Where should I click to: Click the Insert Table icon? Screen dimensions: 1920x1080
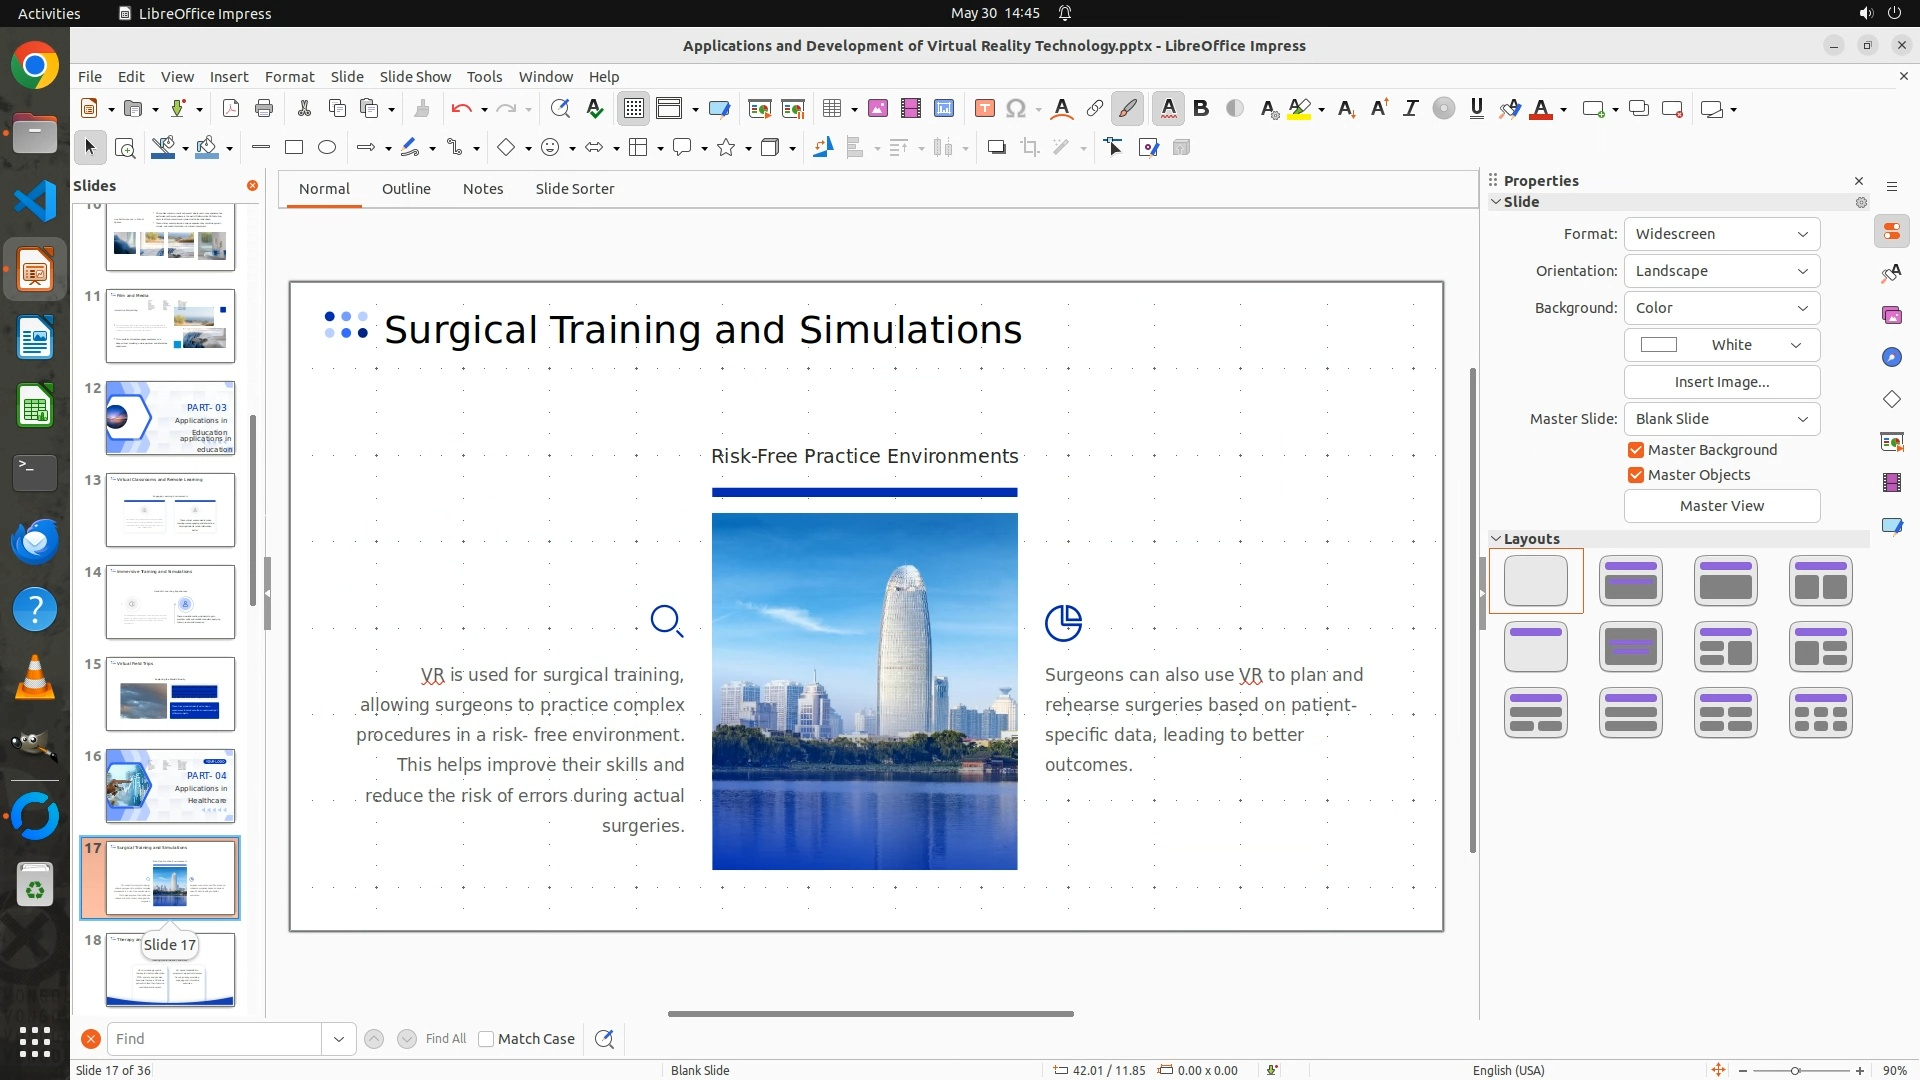[831, 109]
